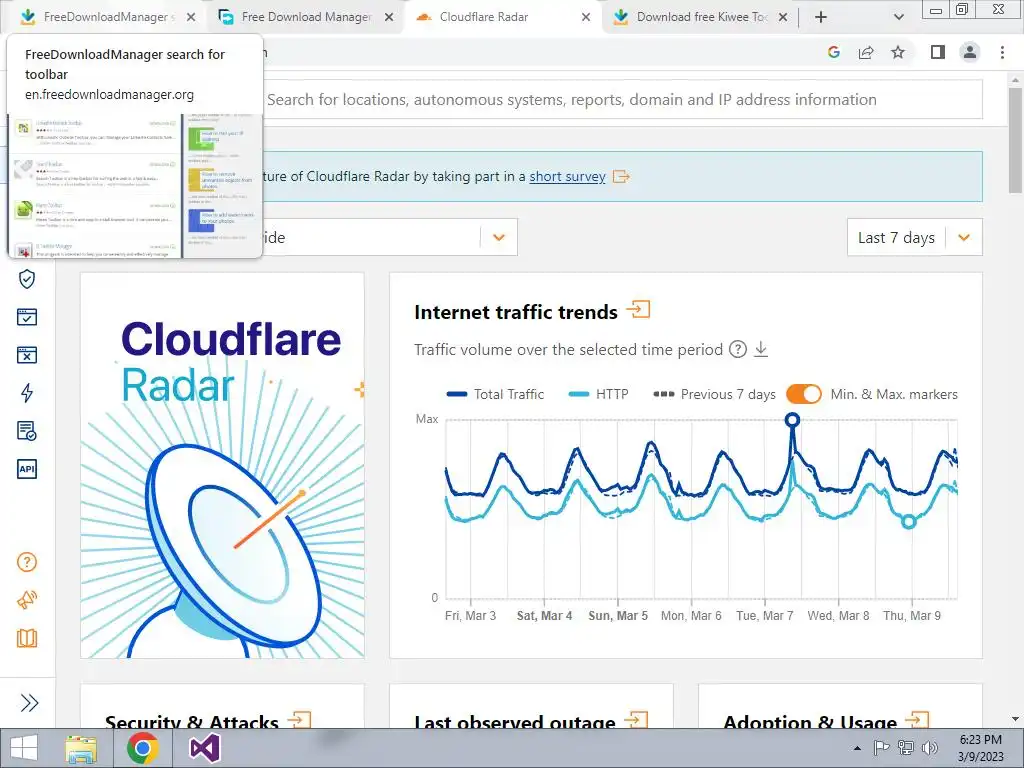Open the API sidebar icon
This screenshot has width=1024, height=768.
click(x=27, y=469)
